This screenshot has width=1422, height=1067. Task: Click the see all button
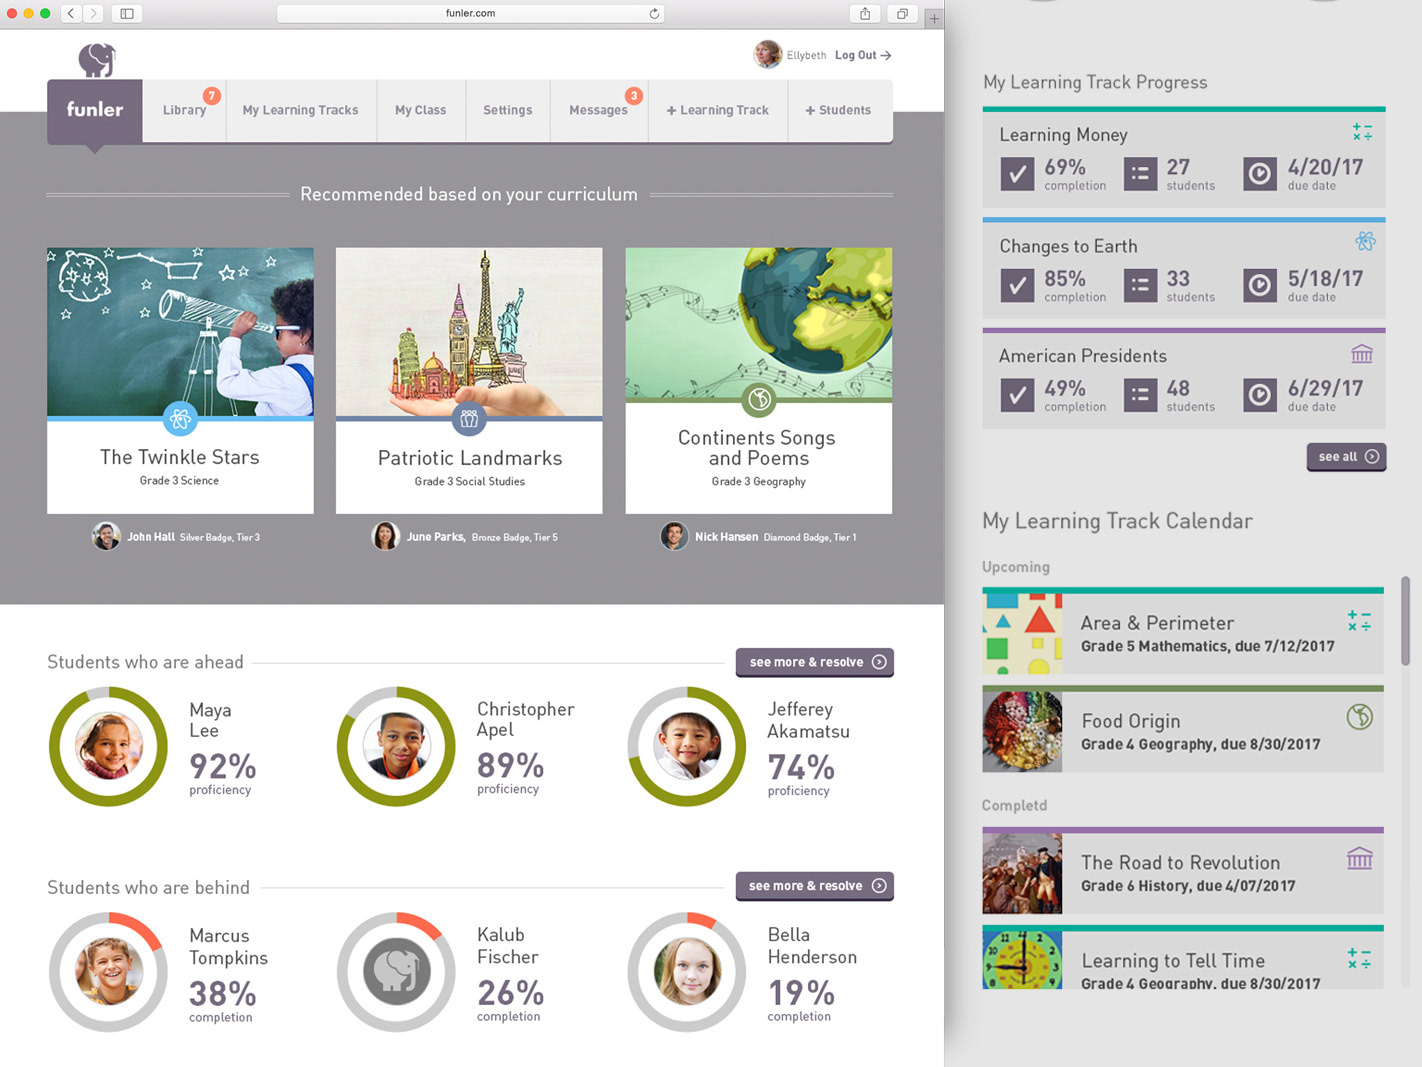[x=1346, y=457]
